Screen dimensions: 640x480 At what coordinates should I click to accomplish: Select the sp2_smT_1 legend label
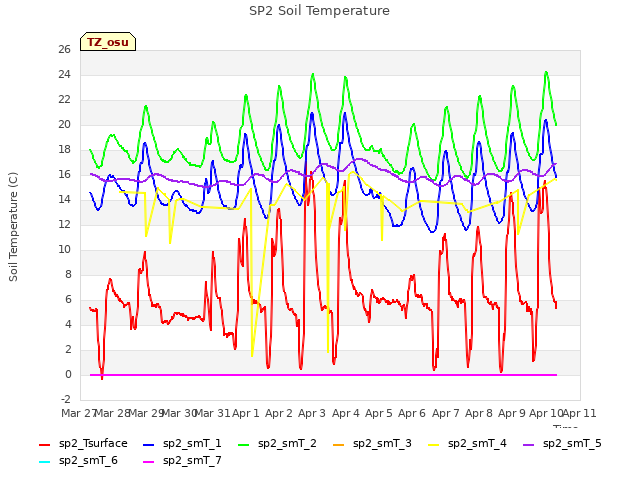point(192,443)
